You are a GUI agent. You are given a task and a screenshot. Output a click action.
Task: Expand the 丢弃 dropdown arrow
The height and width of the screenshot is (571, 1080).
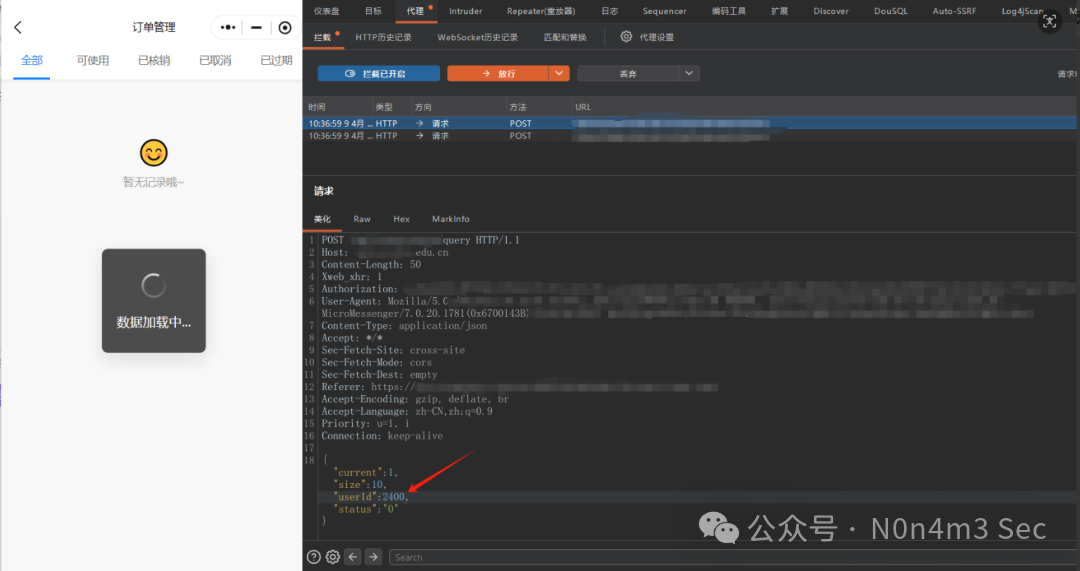[689, 73]
